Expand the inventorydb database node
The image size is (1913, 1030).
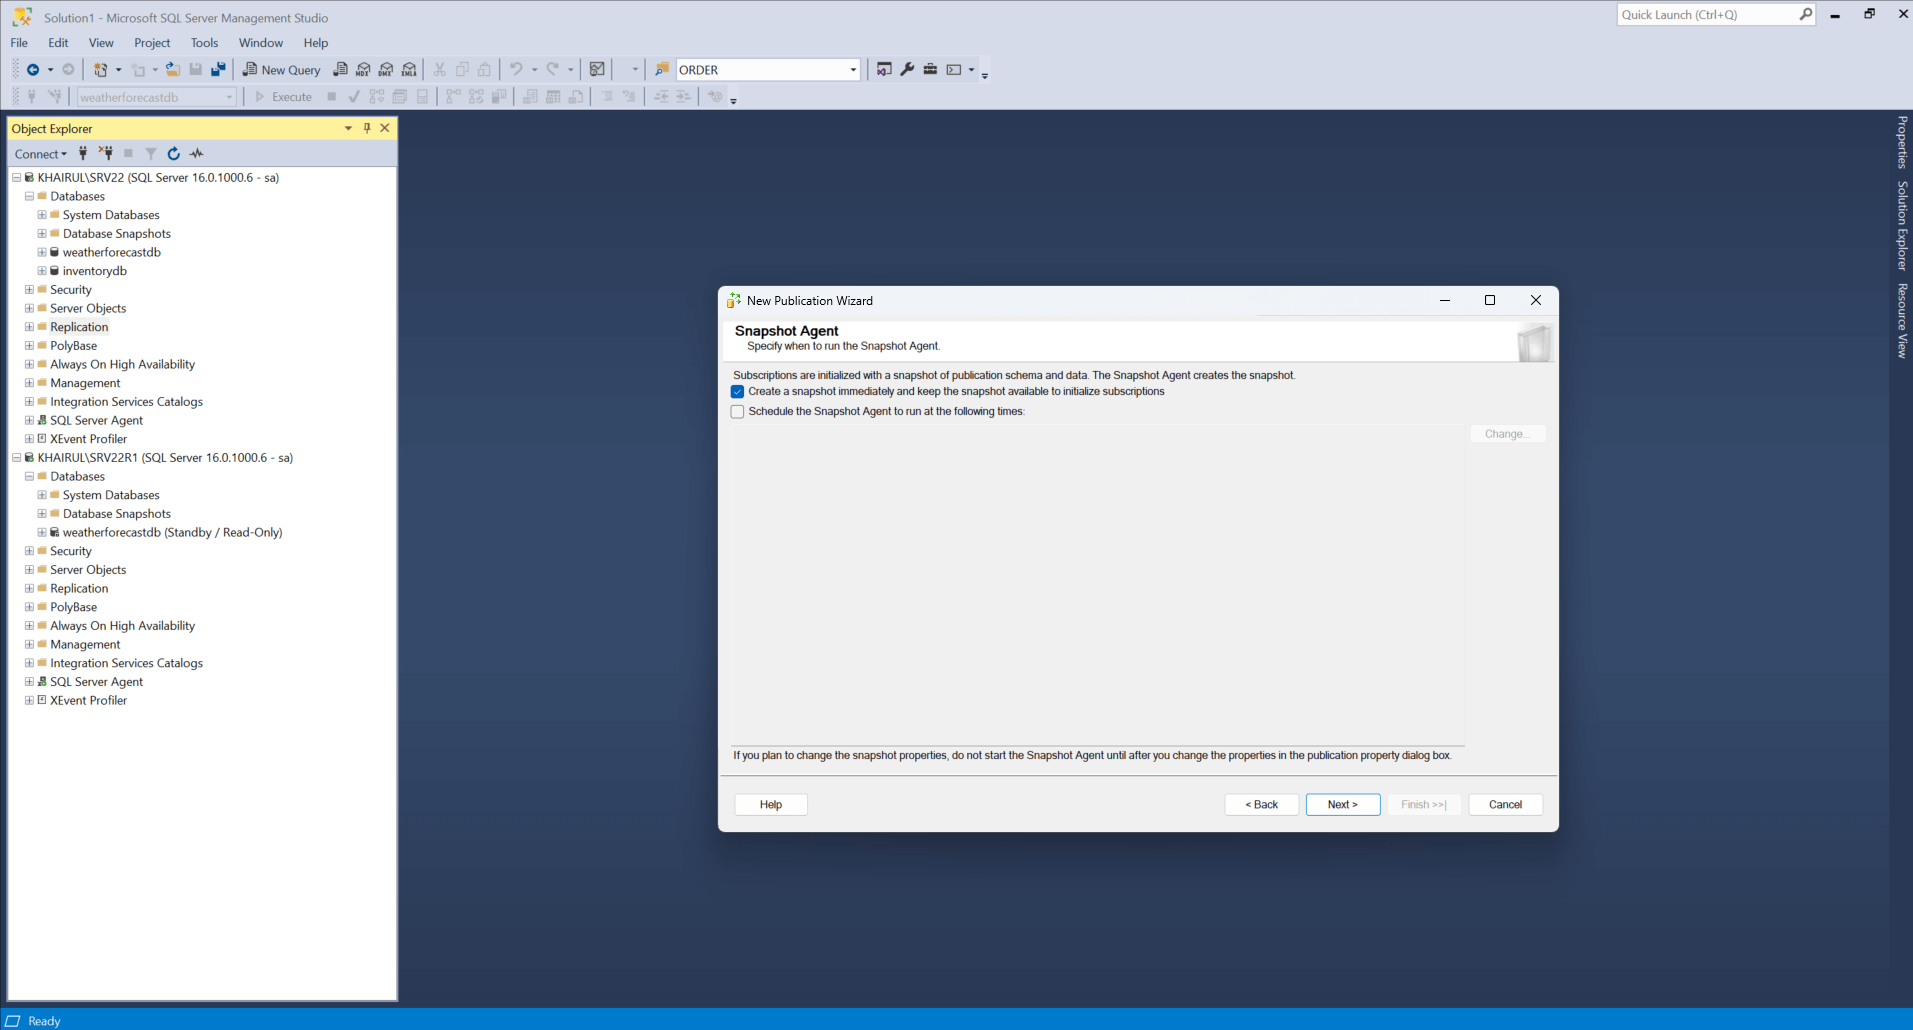tap(42, 271)
